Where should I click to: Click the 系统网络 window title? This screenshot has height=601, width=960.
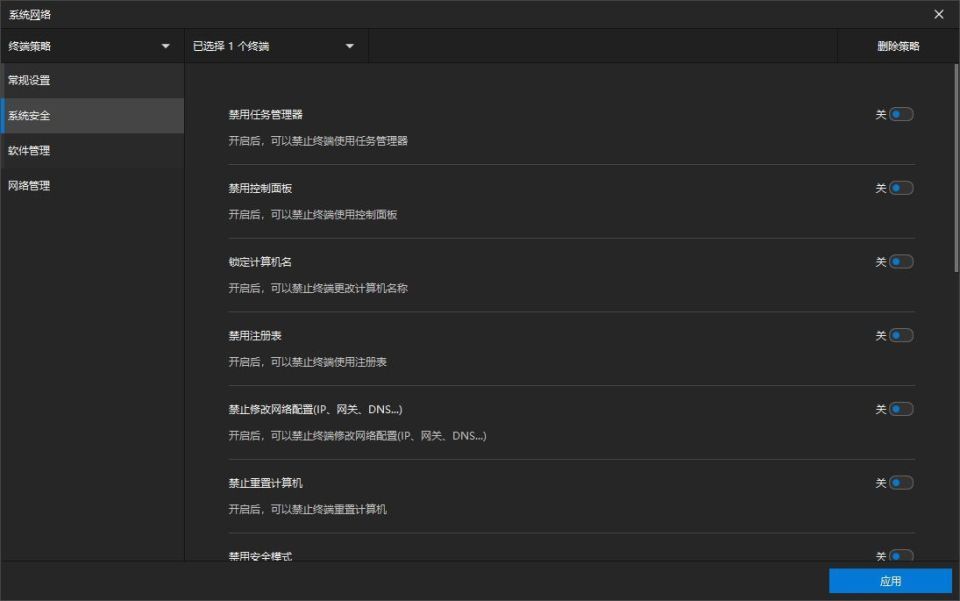pos(29,15)
